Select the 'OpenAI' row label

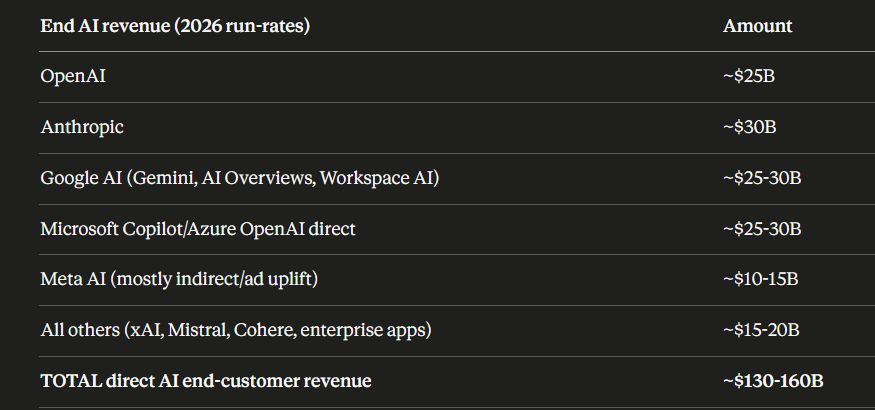73,76
